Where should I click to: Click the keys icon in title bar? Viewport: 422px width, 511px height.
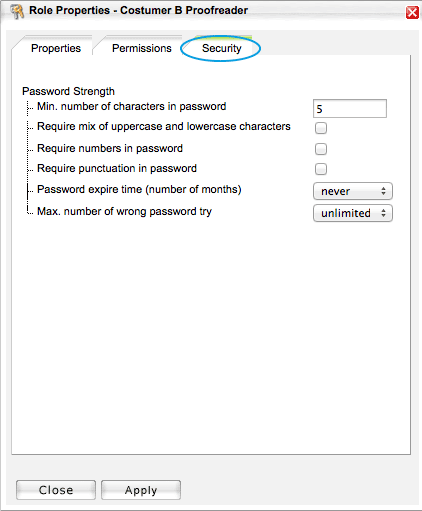(x=17, y=11)
